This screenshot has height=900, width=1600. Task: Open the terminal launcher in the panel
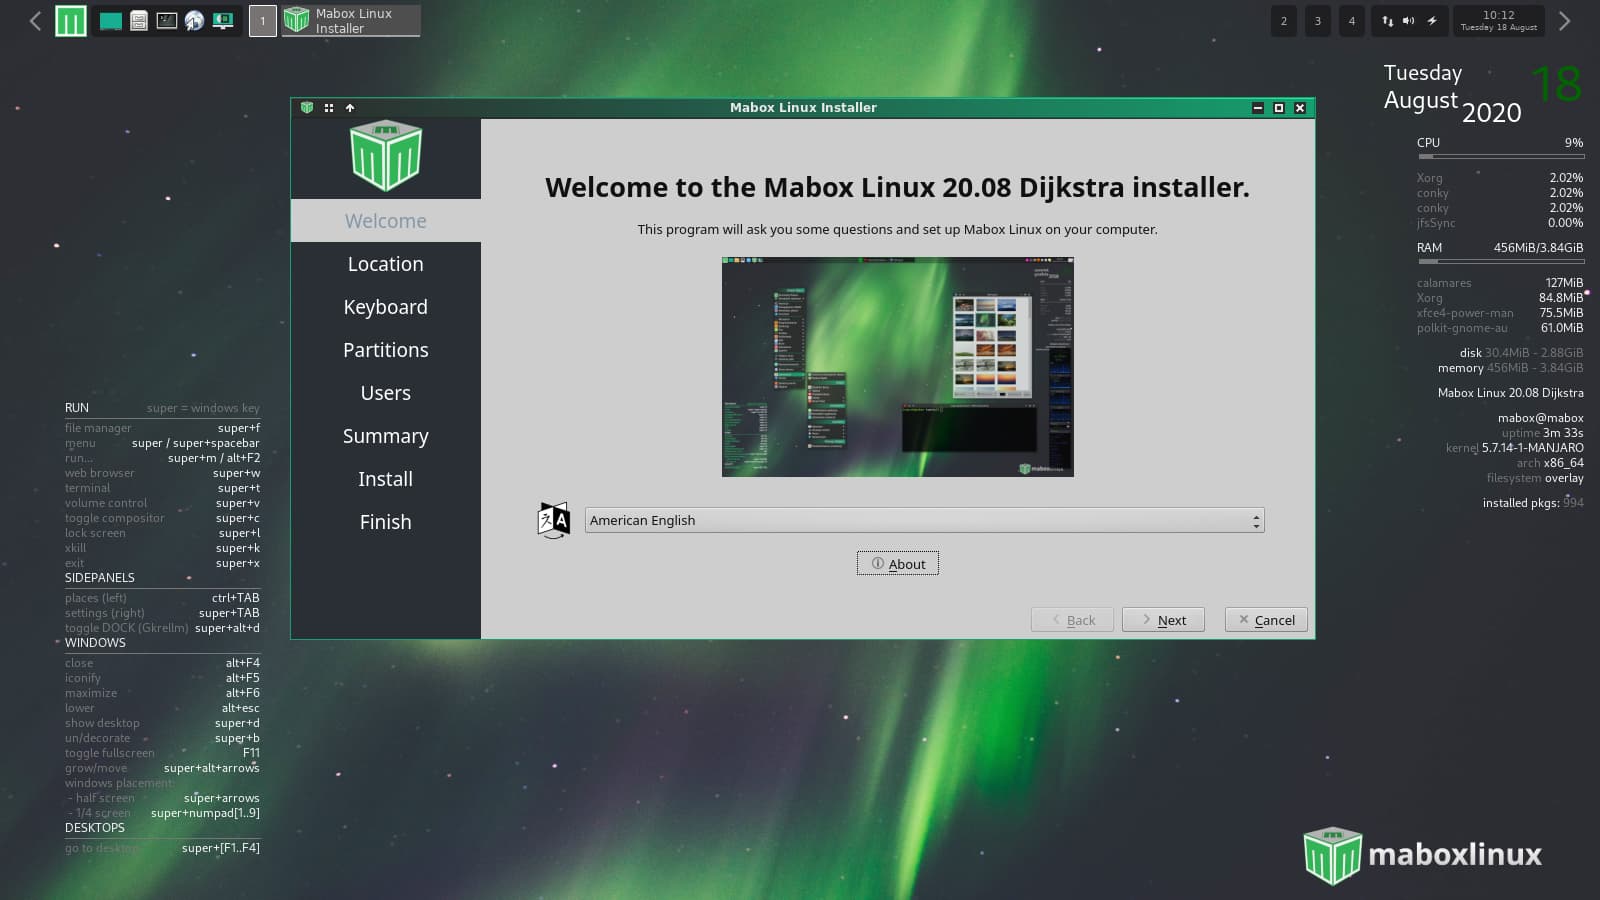(x=167, y=21)
